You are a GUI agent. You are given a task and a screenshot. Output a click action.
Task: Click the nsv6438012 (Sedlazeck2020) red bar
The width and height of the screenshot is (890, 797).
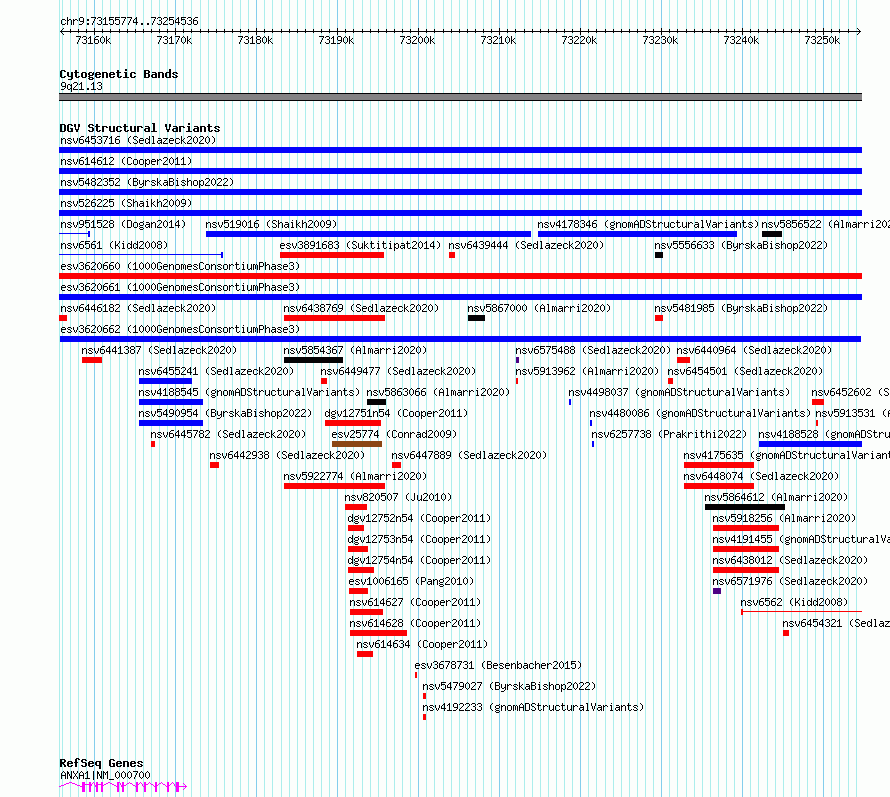[746, 570]
